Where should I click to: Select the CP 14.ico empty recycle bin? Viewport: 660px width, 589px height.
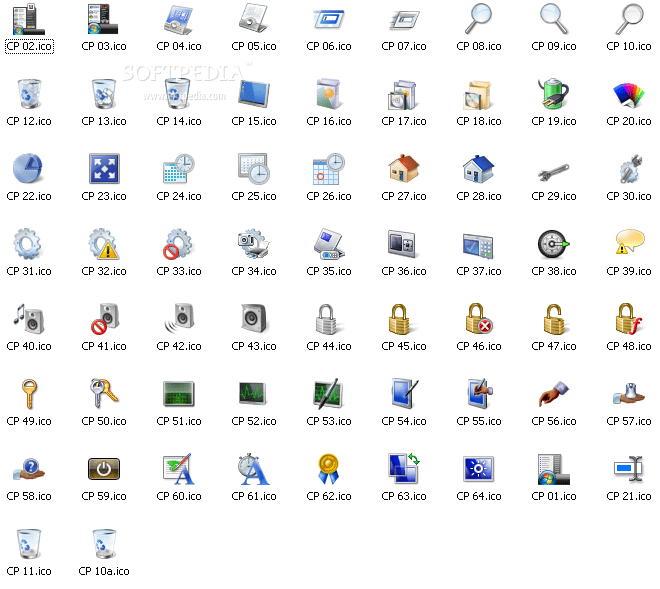tap(178, 93)
